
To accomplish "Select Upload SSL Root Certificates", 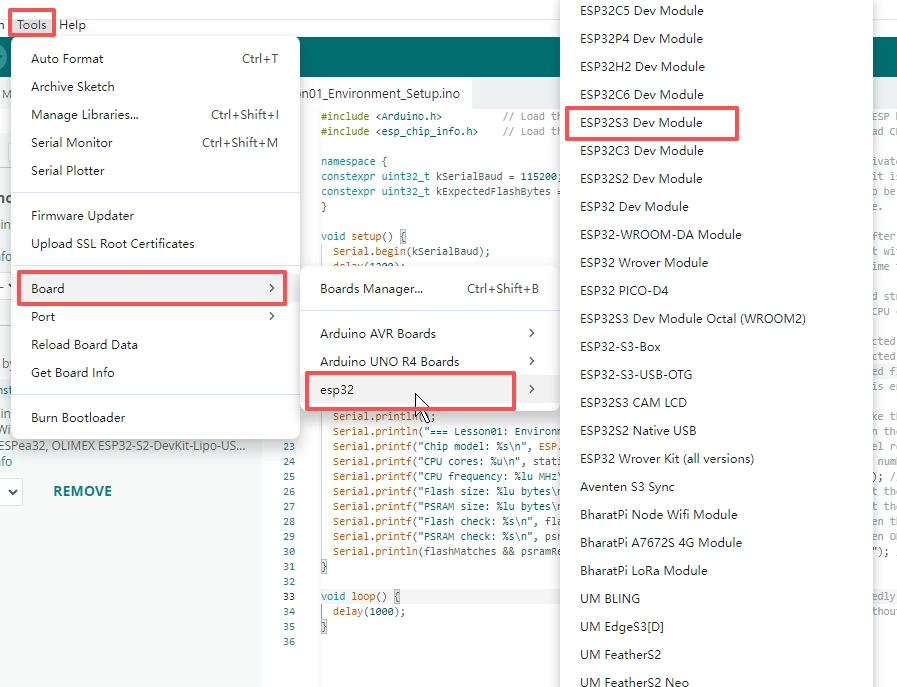I will coord(155,244).
